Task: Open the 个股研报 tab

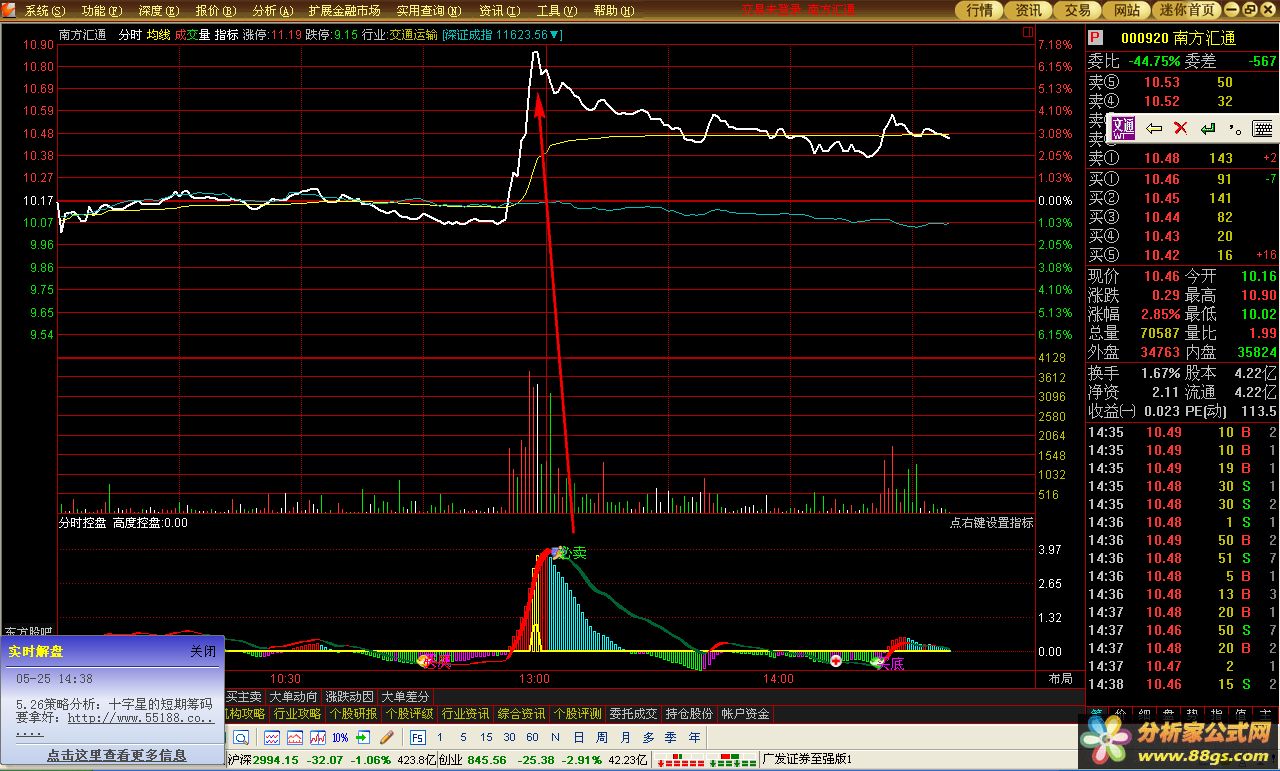Action: coord(354,714)
